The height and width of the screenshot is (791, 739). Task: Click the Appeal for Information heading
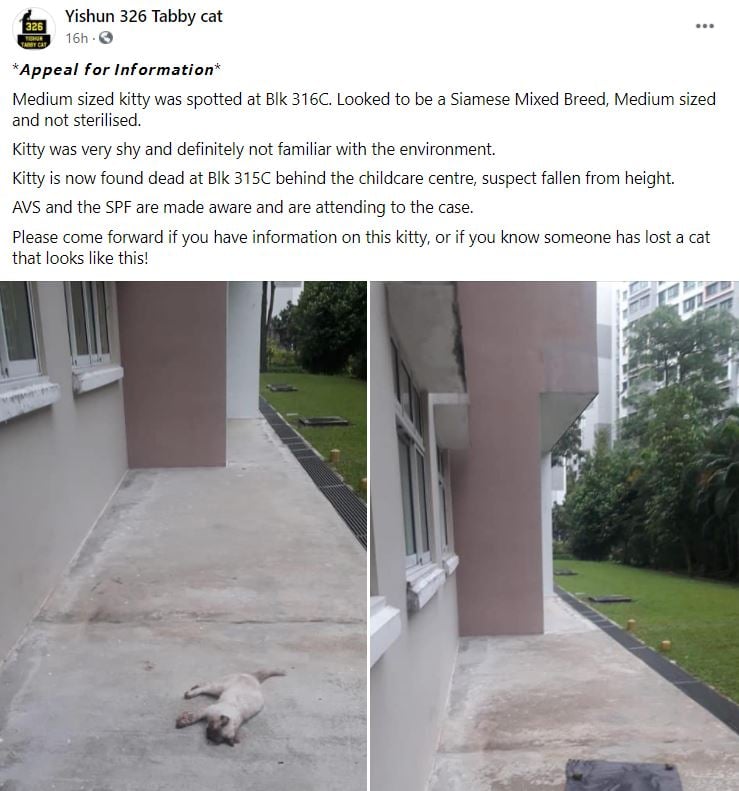point(117,70)
